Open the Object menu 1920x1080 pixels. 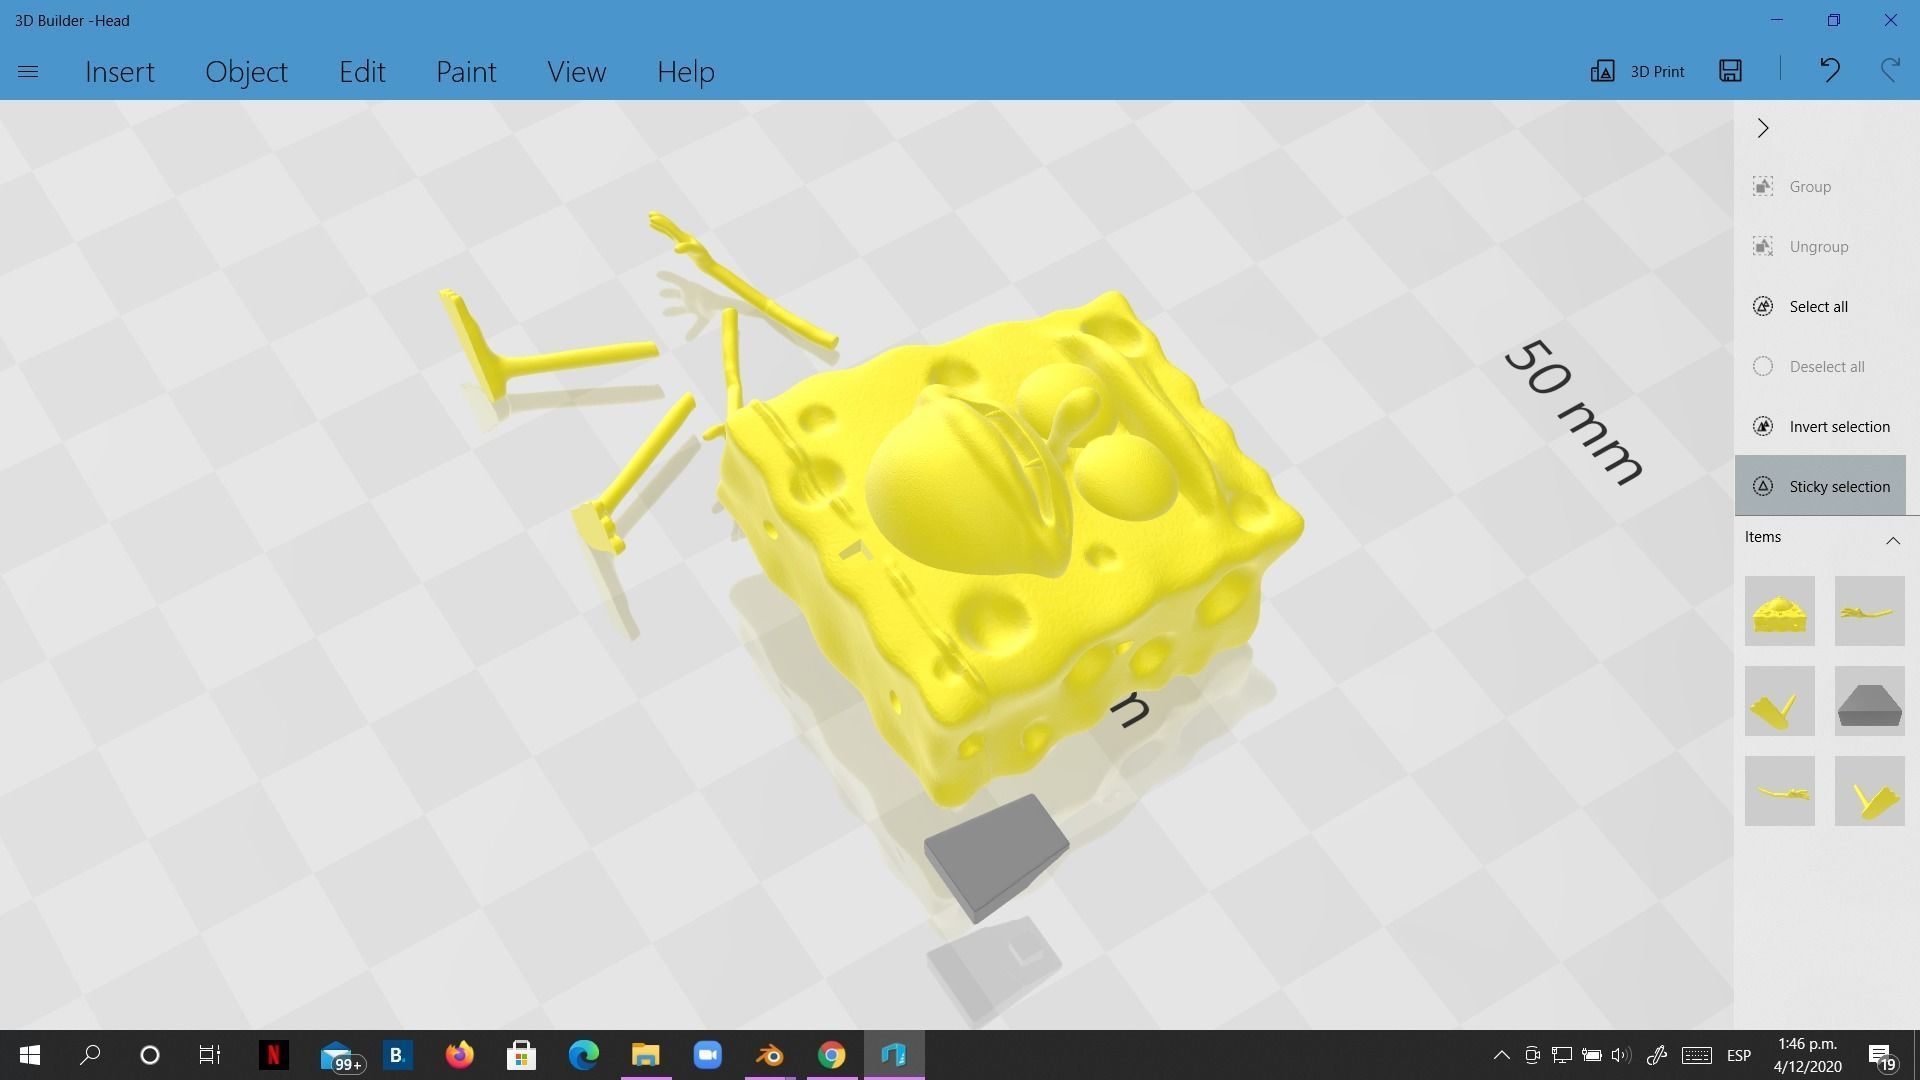tap(246, 72)
